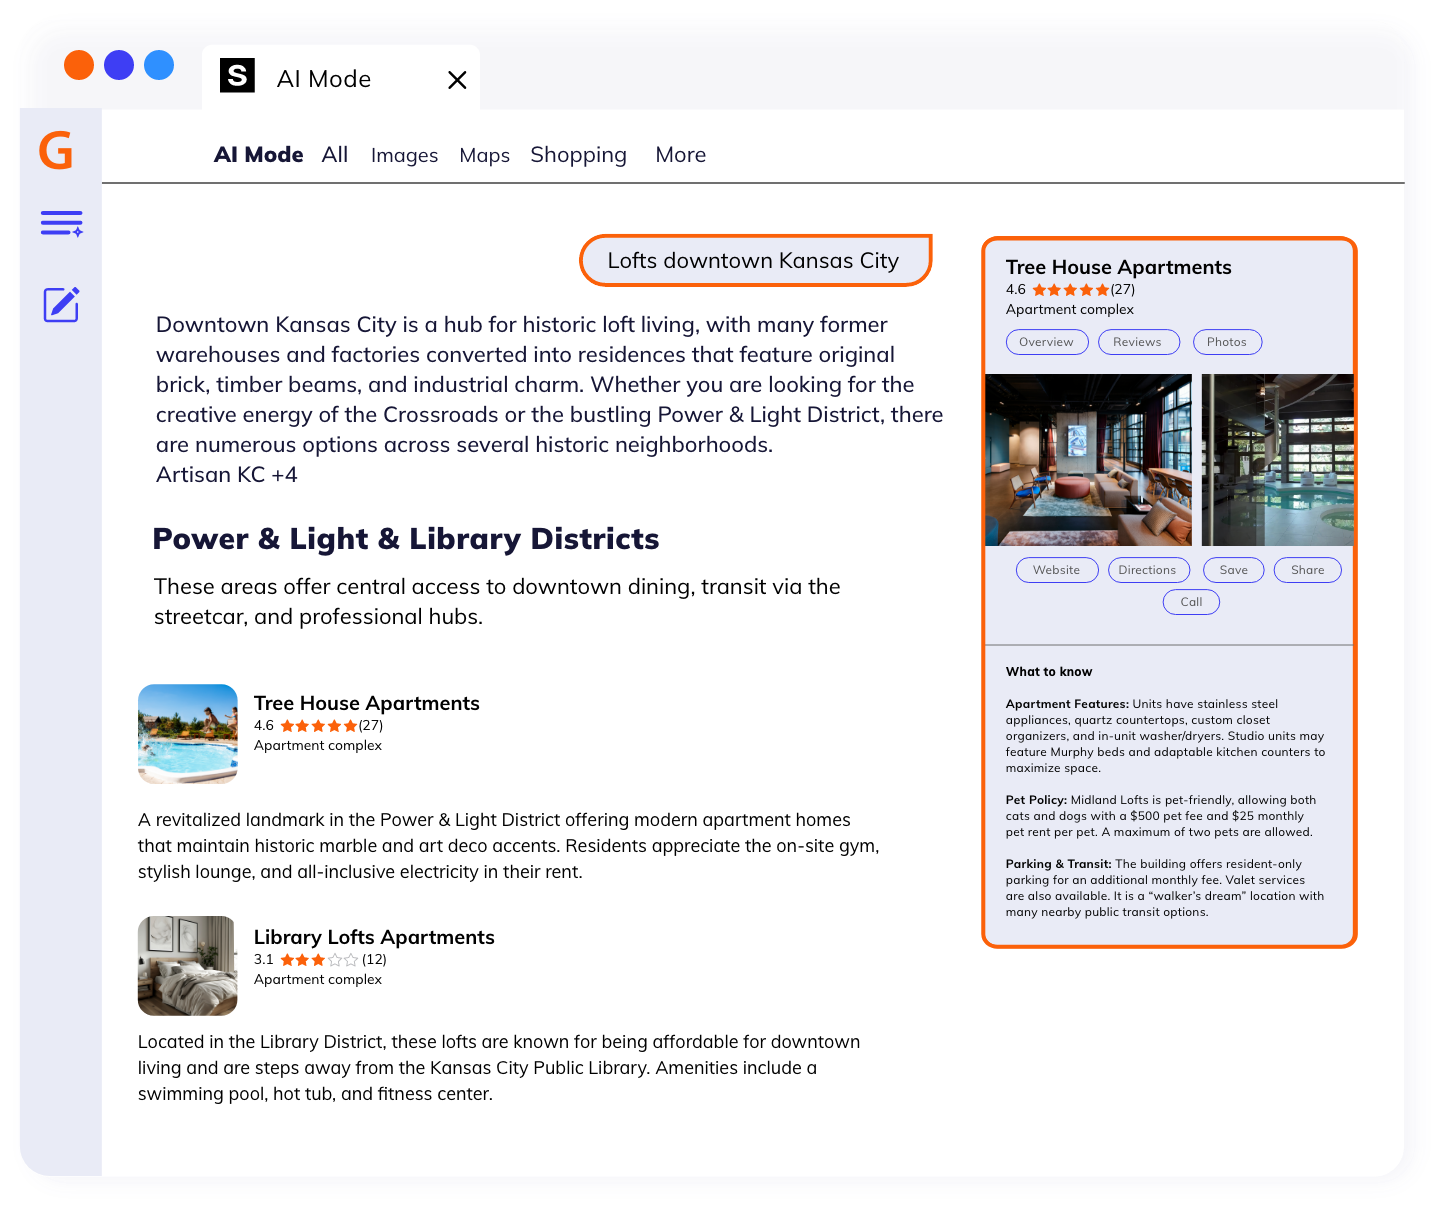Open the Maps tab
Viewport: 1444px width, 1212px height.
485,156
